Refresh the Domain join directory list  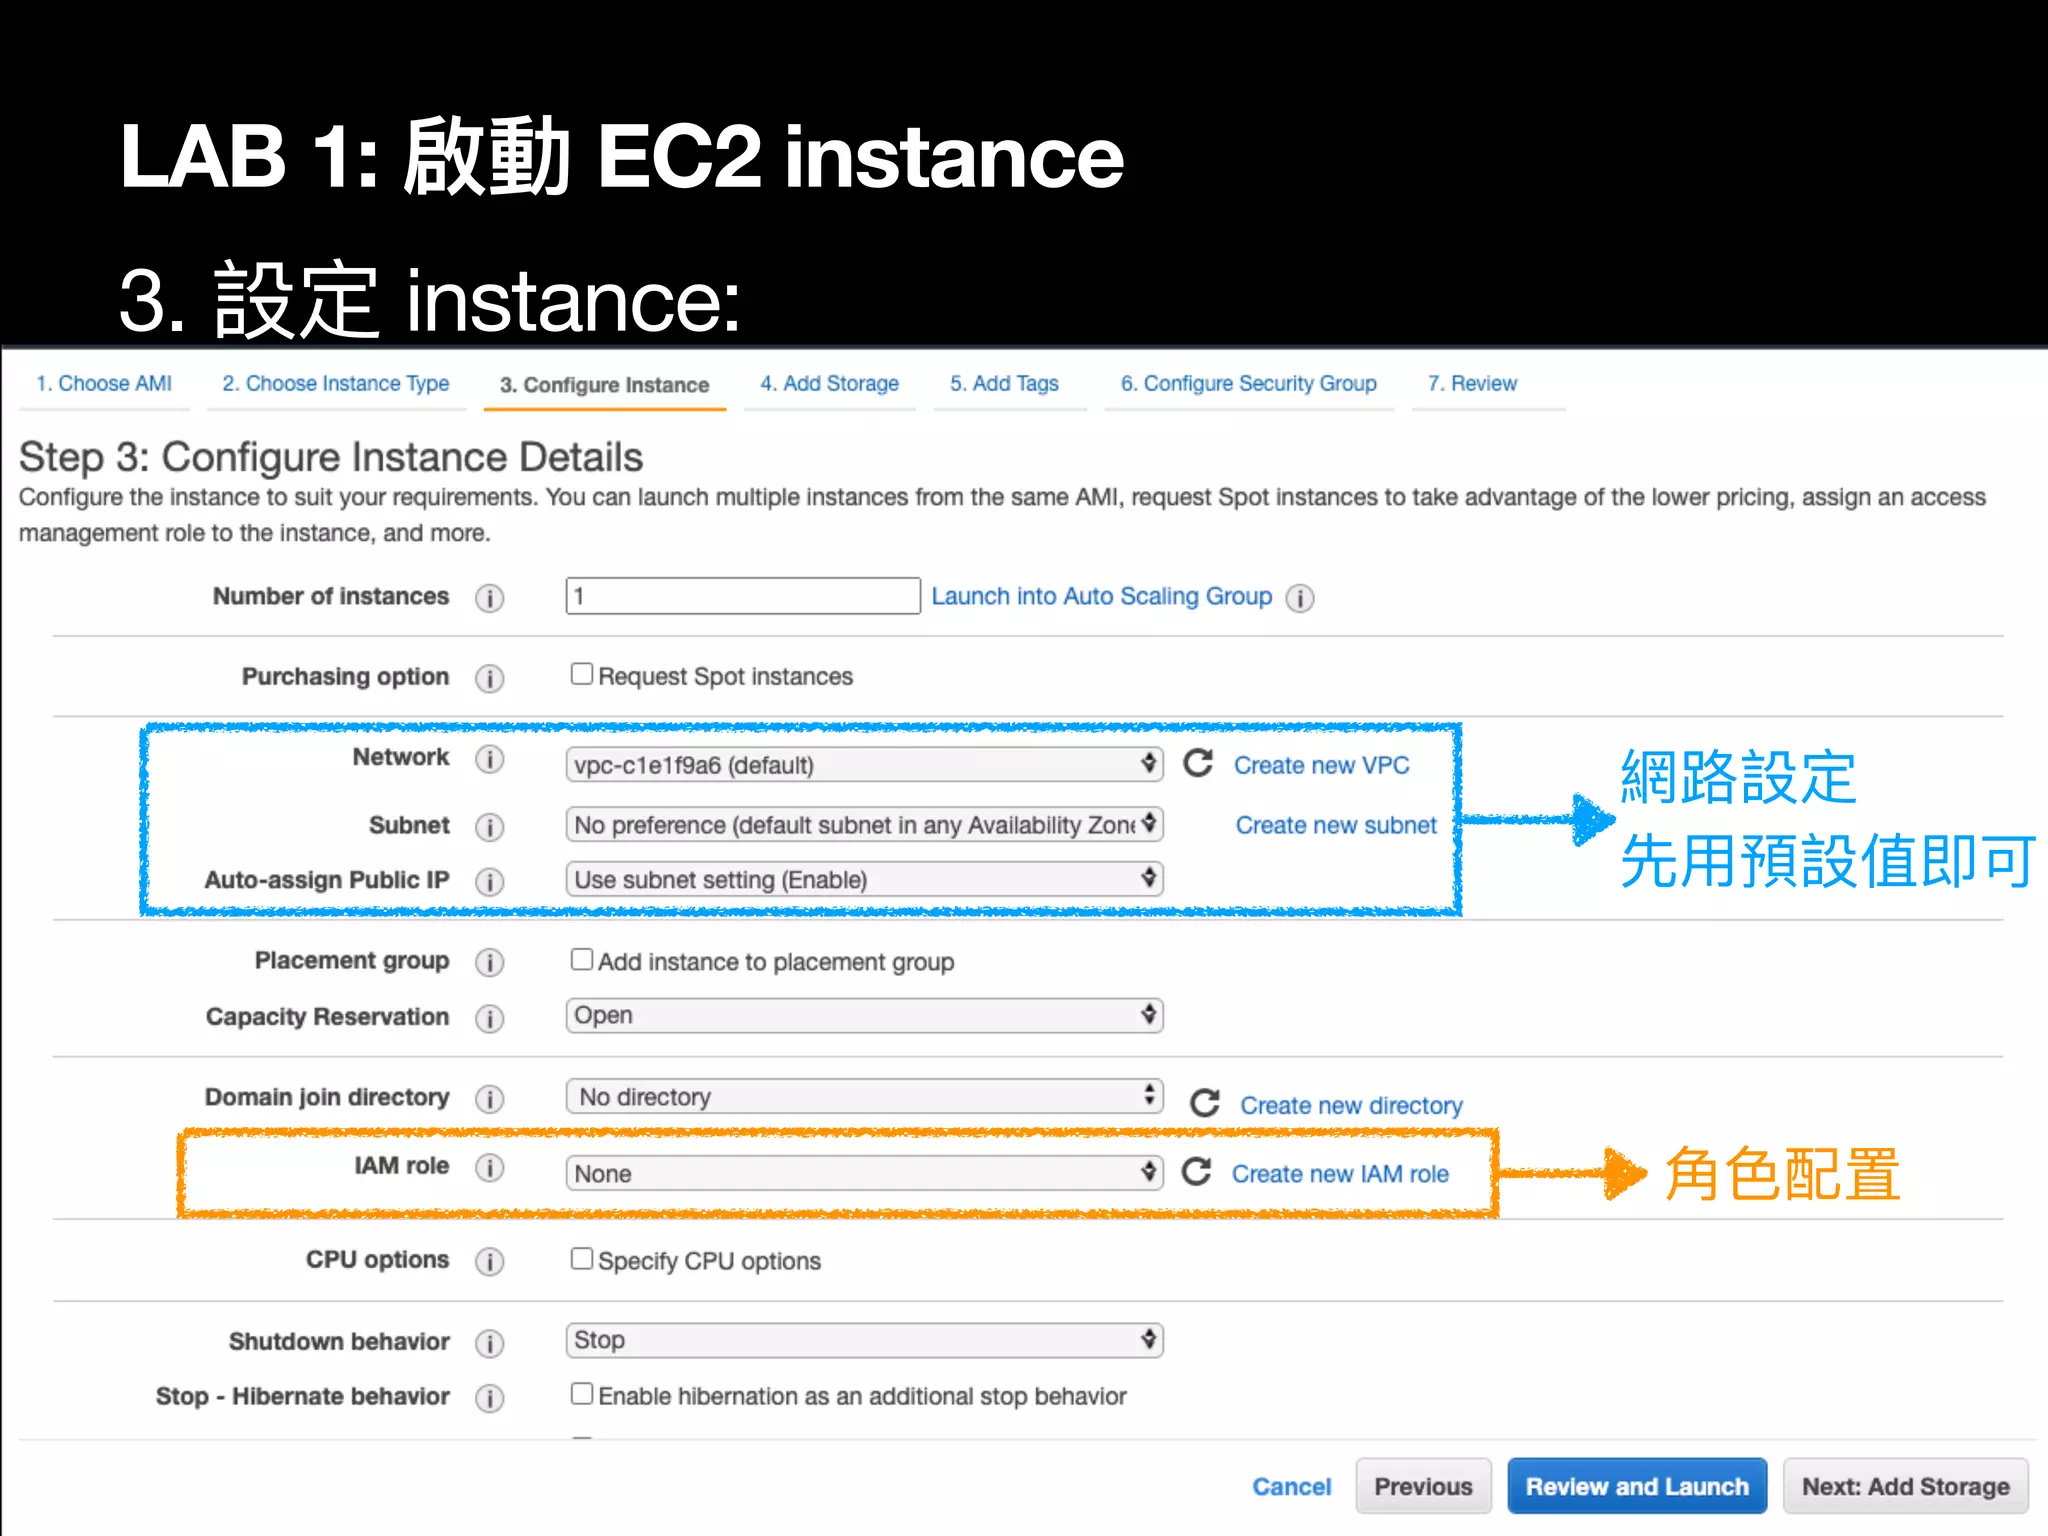pos(1205,1103)
